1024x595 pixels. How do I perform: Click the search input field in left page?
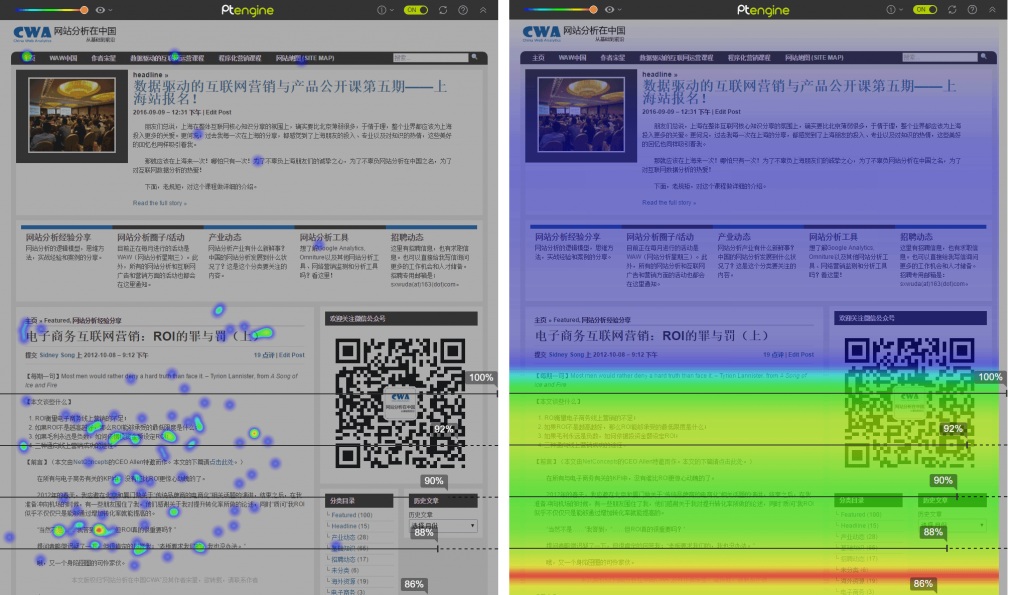point(430,57)
